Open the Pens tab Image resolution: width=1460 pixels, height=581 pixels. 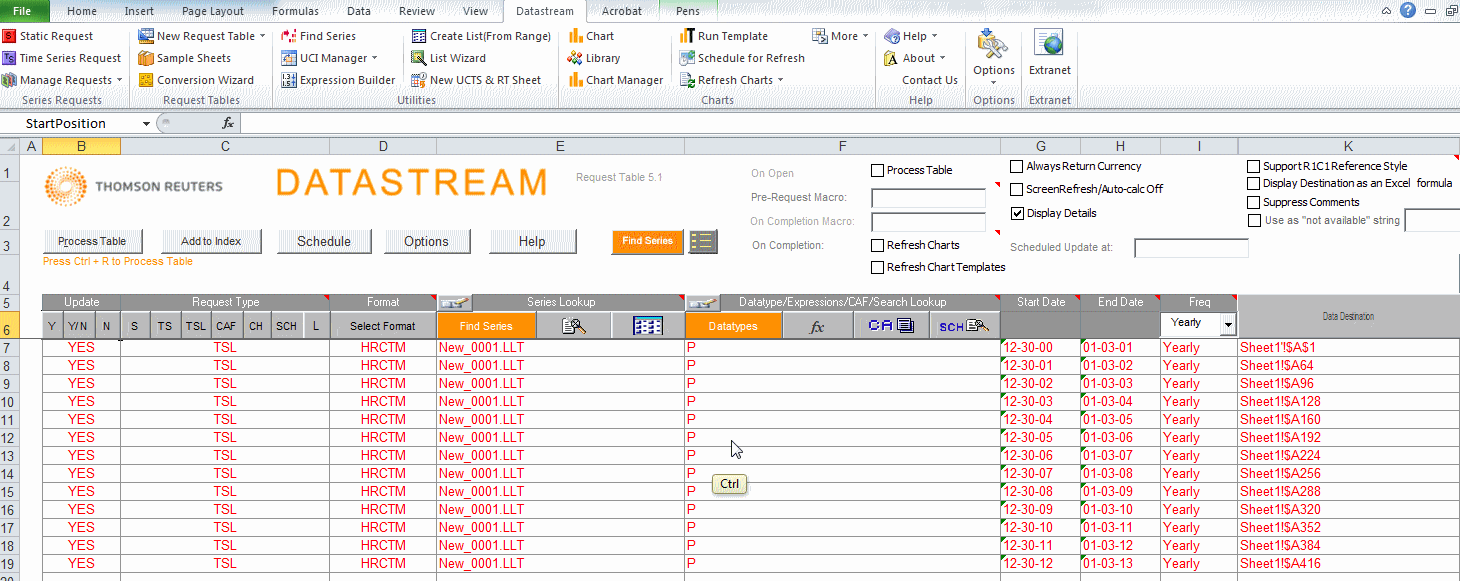(688, 11)
